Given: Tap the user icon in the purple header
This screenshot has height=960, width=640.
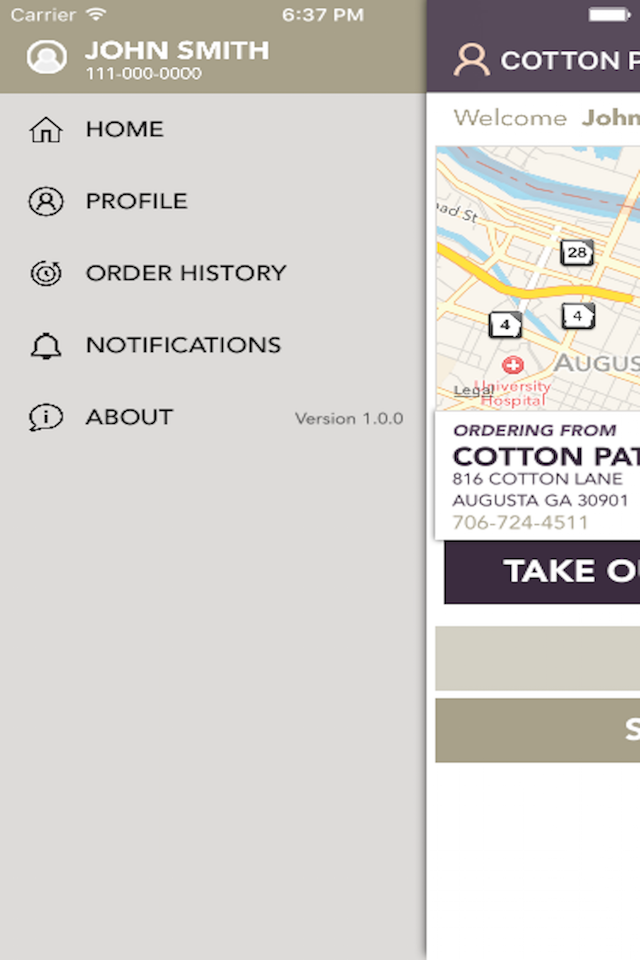Looking at the screenshot, I should (472, 59).
